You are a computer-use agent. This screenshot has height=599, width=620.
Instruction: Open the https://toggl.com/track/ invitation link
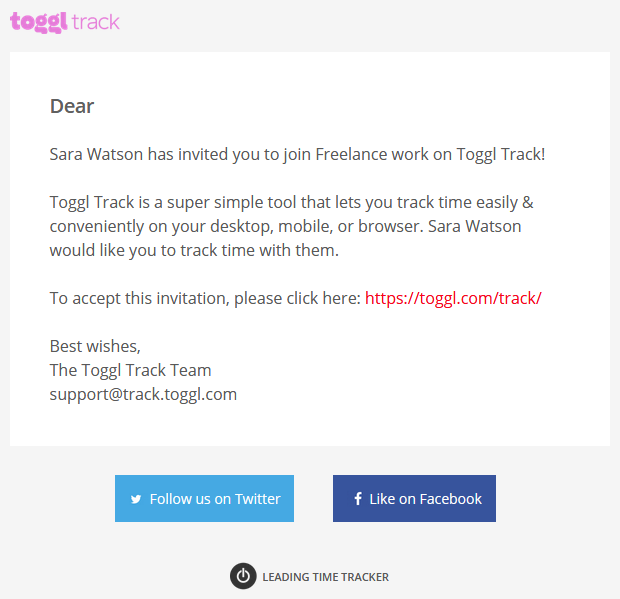point(453,298)
